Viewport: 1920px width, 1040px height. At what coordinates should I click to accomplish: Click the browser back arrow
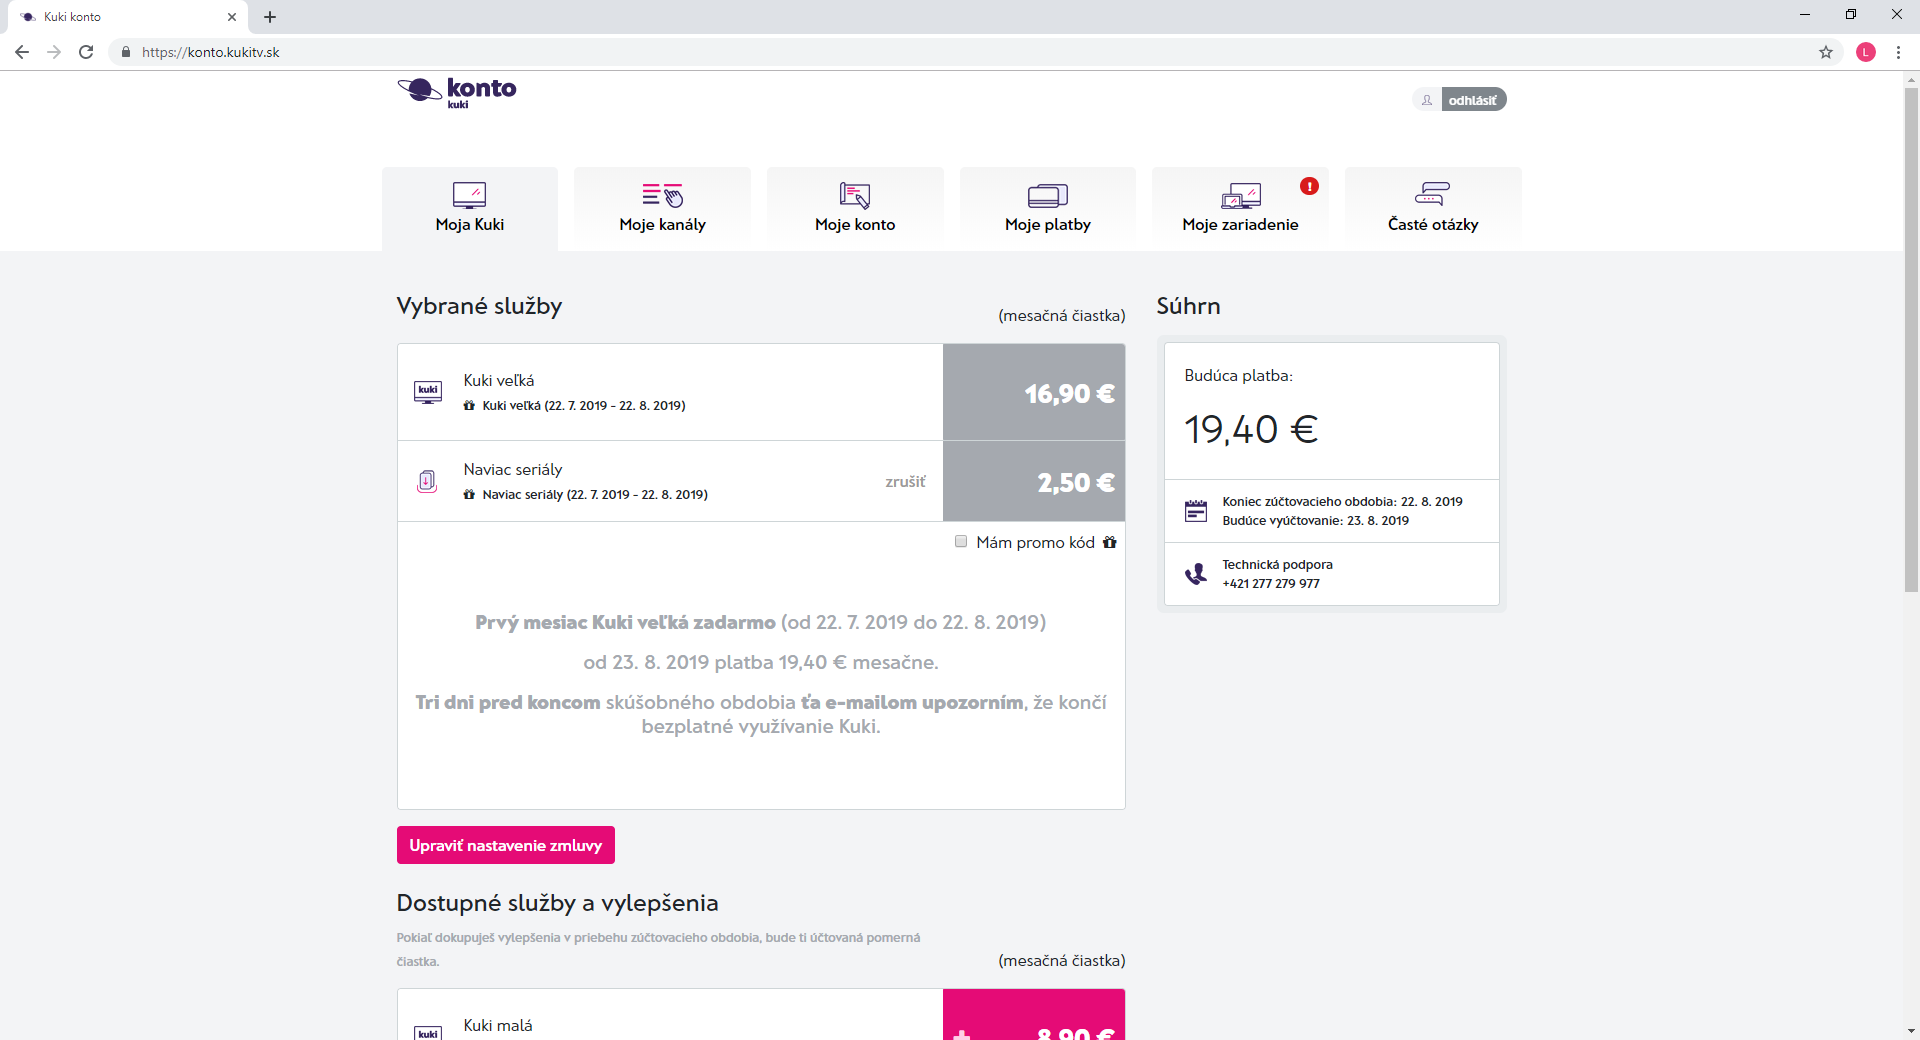click(x=22, y=52)
